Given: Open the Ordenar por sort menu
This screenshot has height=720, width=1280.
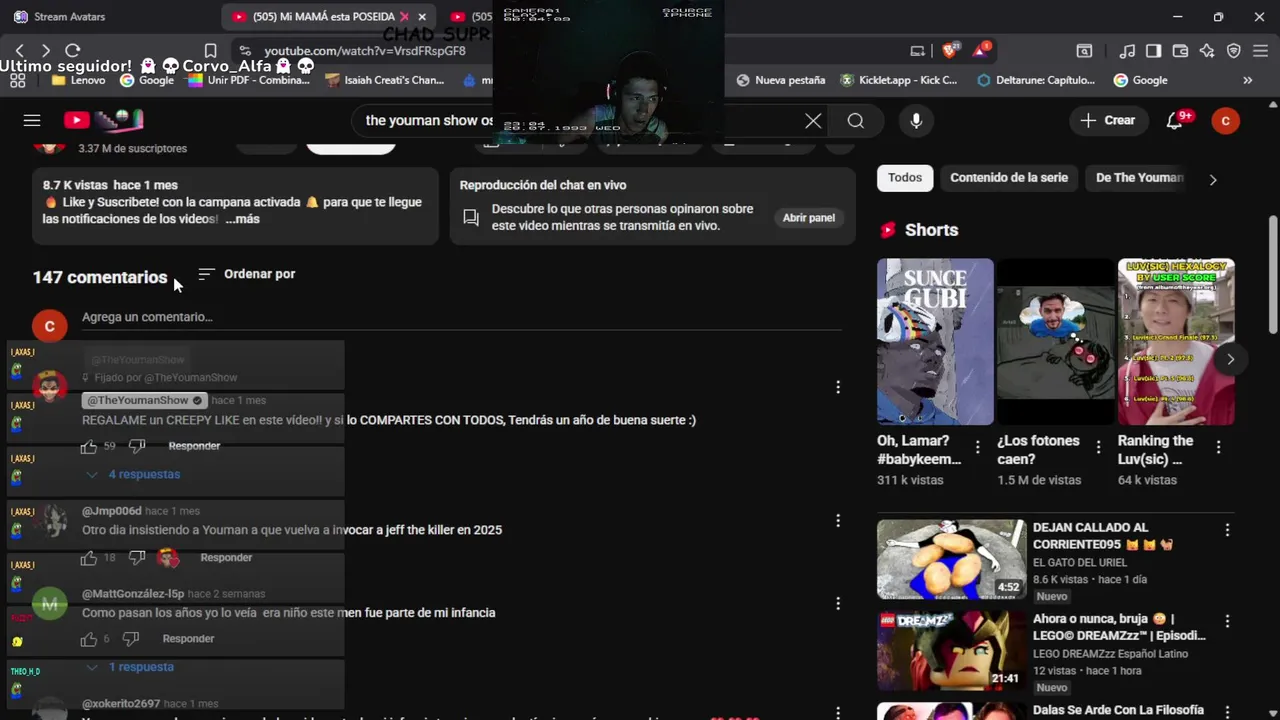Looking at the screenshot, I should tap(246, 274).
